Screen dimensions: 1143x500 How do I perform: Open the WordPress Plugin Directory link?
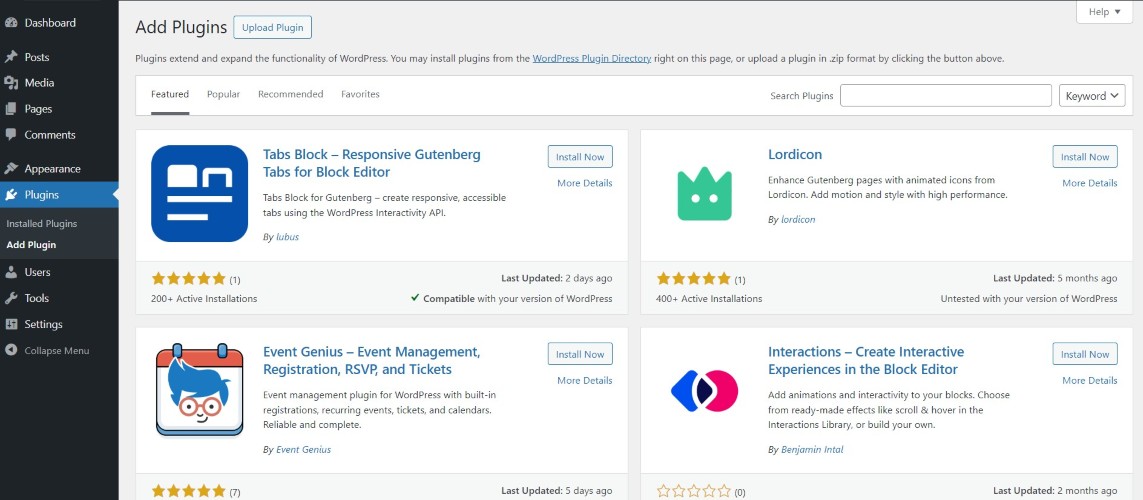pyautogui.click(x=591, y=59)
